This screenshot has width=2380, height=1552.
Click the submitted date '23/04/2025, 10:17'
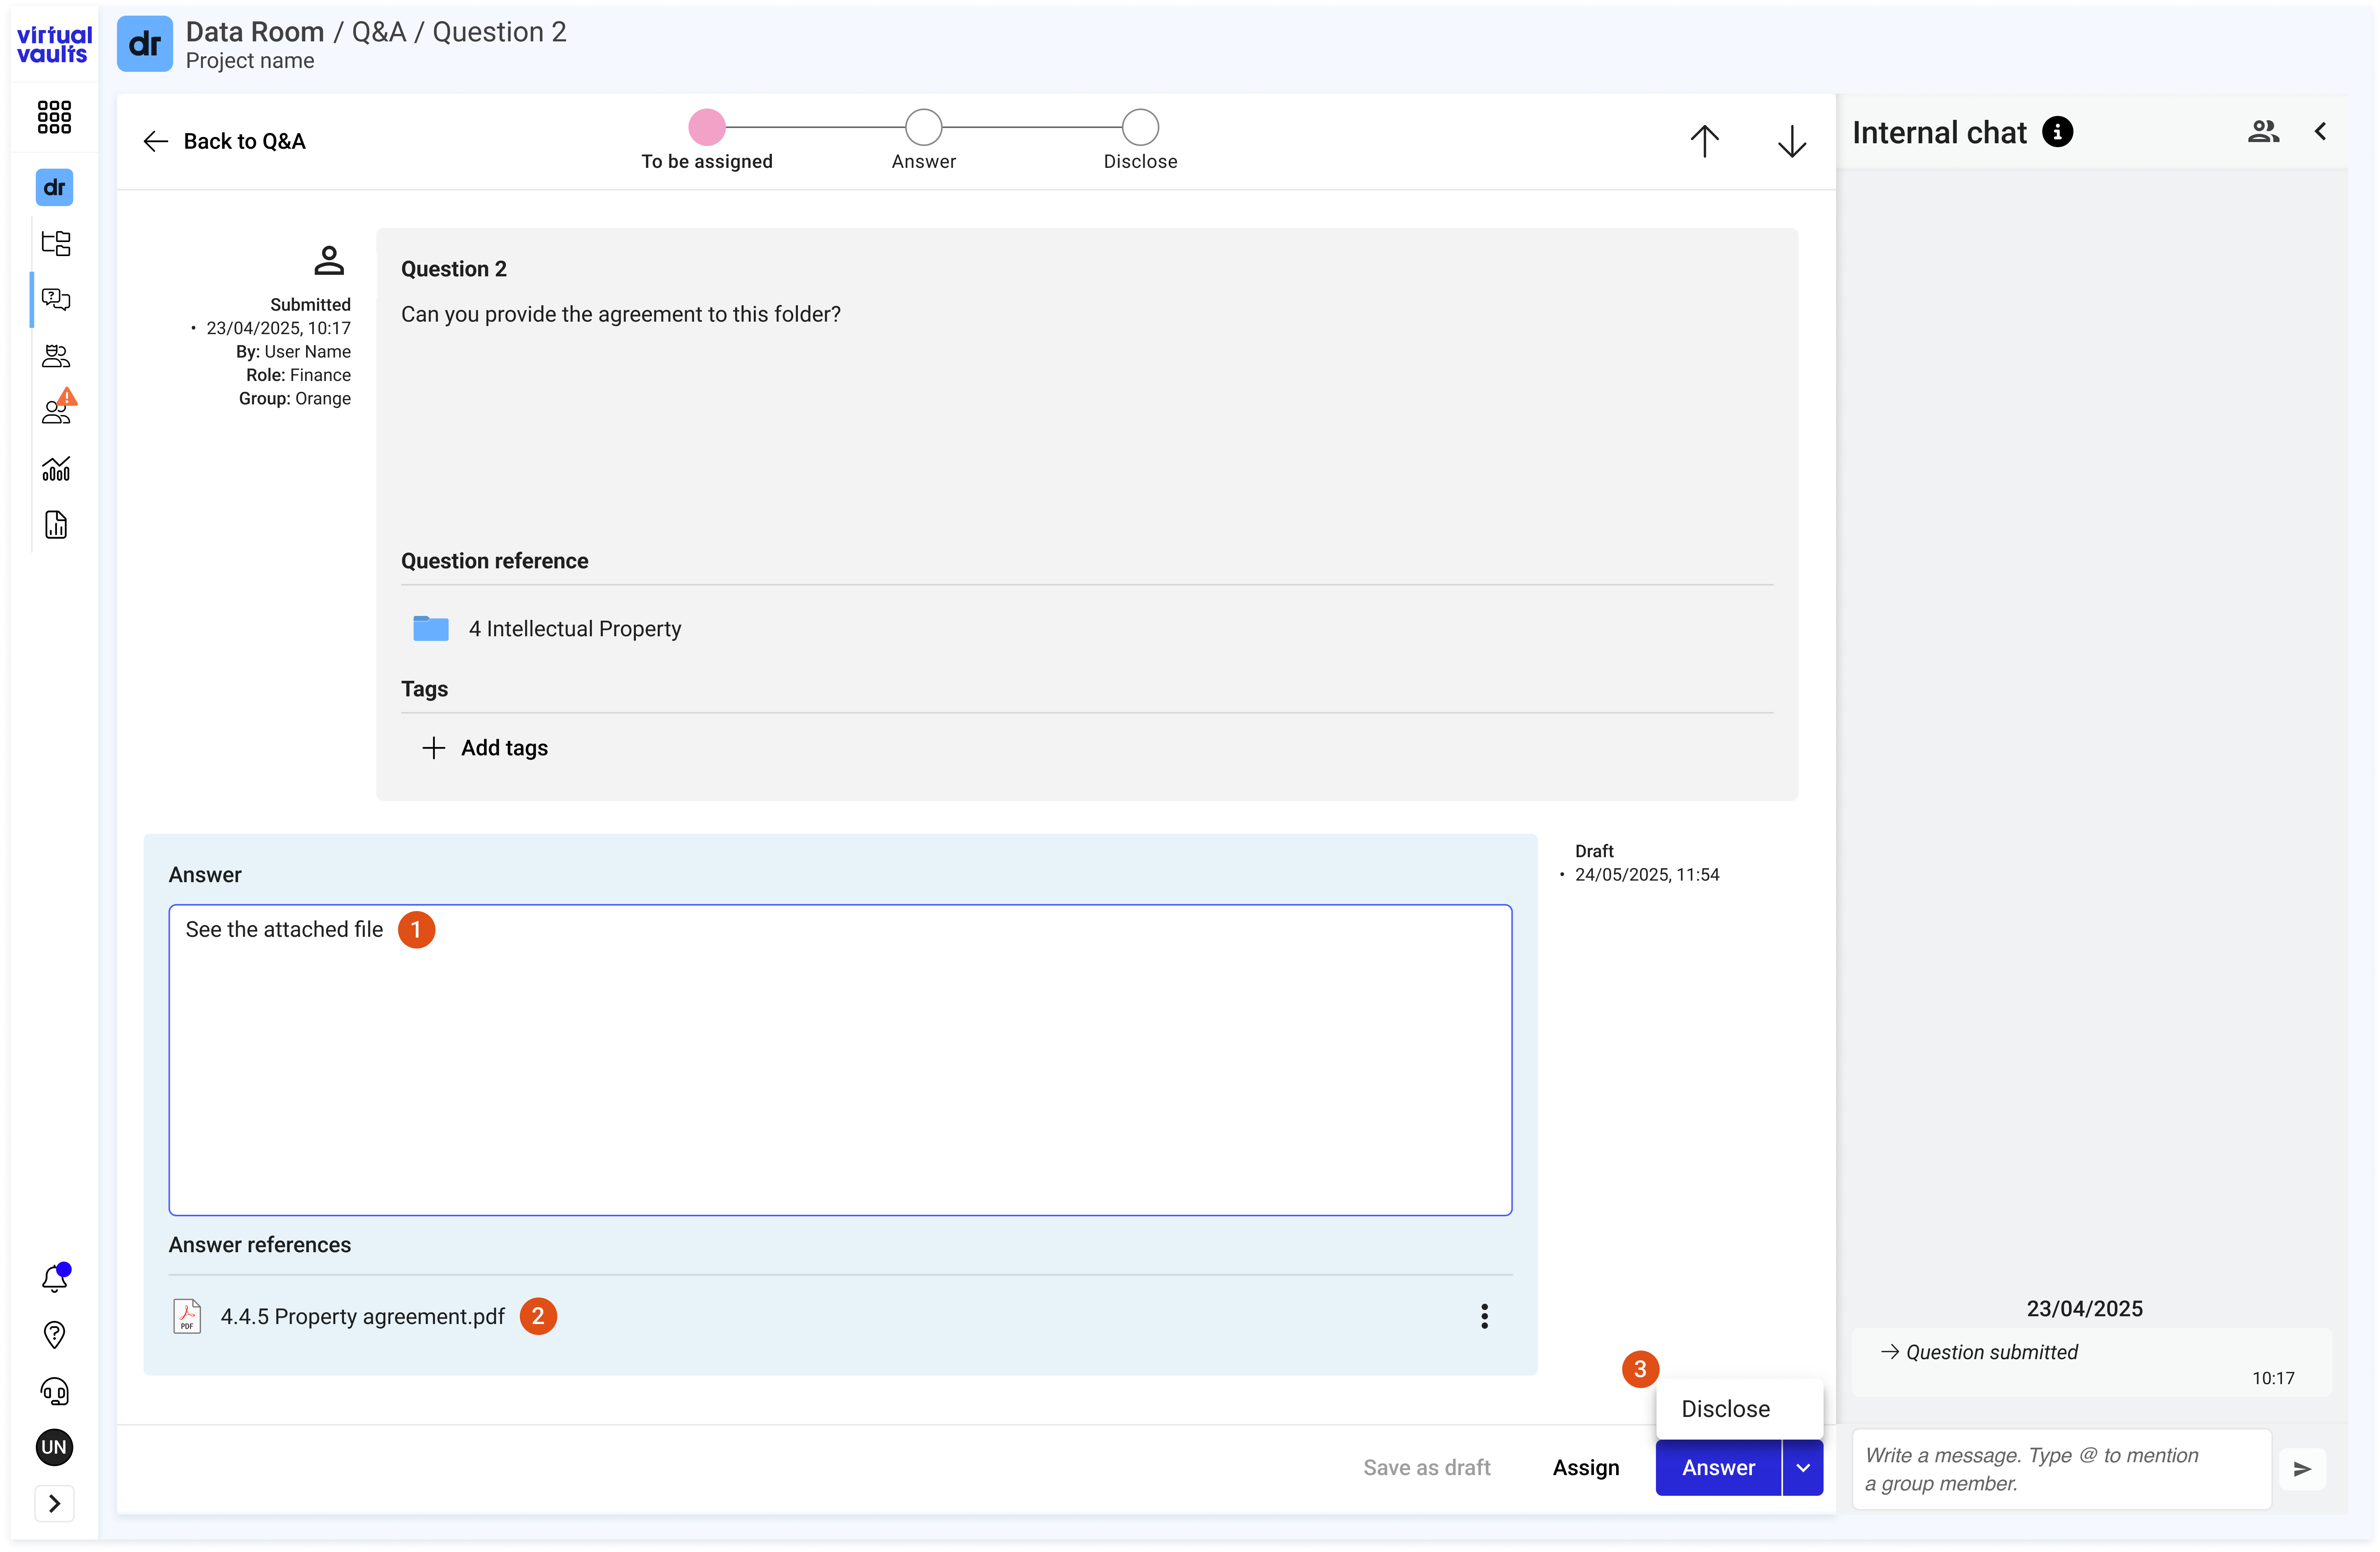[278, 328]
